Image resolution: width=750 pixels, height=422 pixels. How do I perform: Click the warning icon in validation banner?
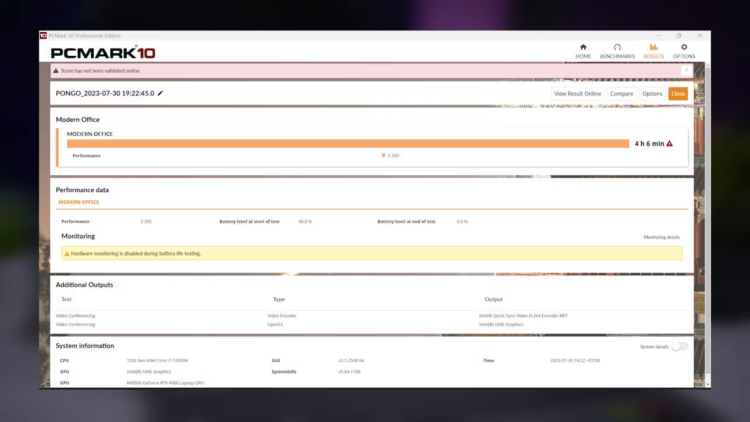[56, 71]
